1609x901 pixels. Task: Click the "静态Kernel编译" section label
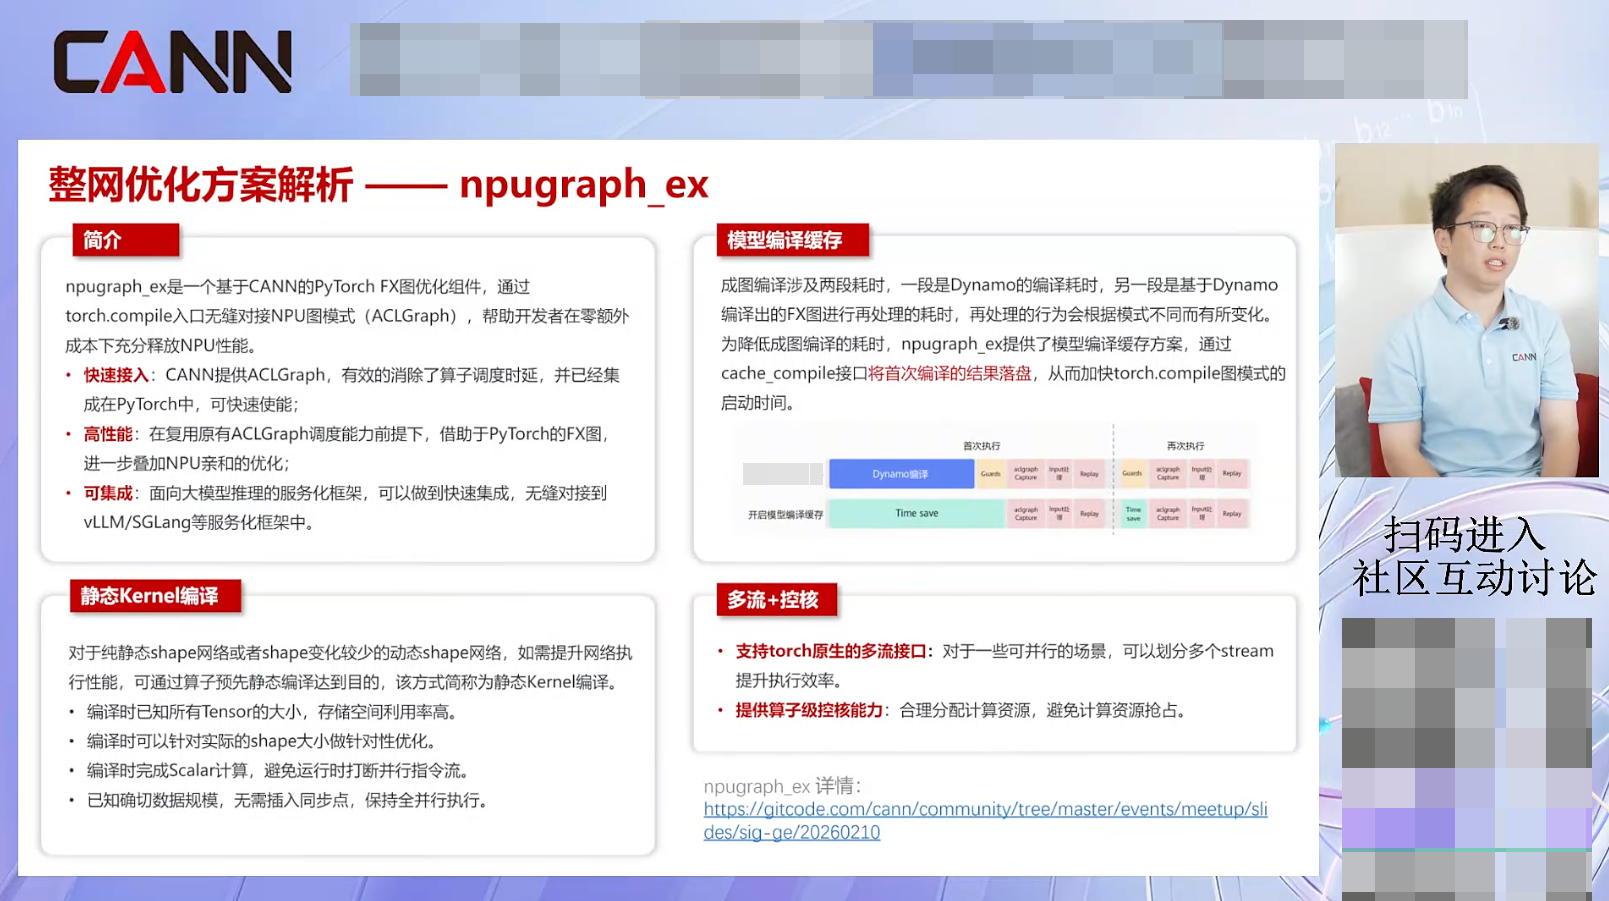tap(155, 596)
